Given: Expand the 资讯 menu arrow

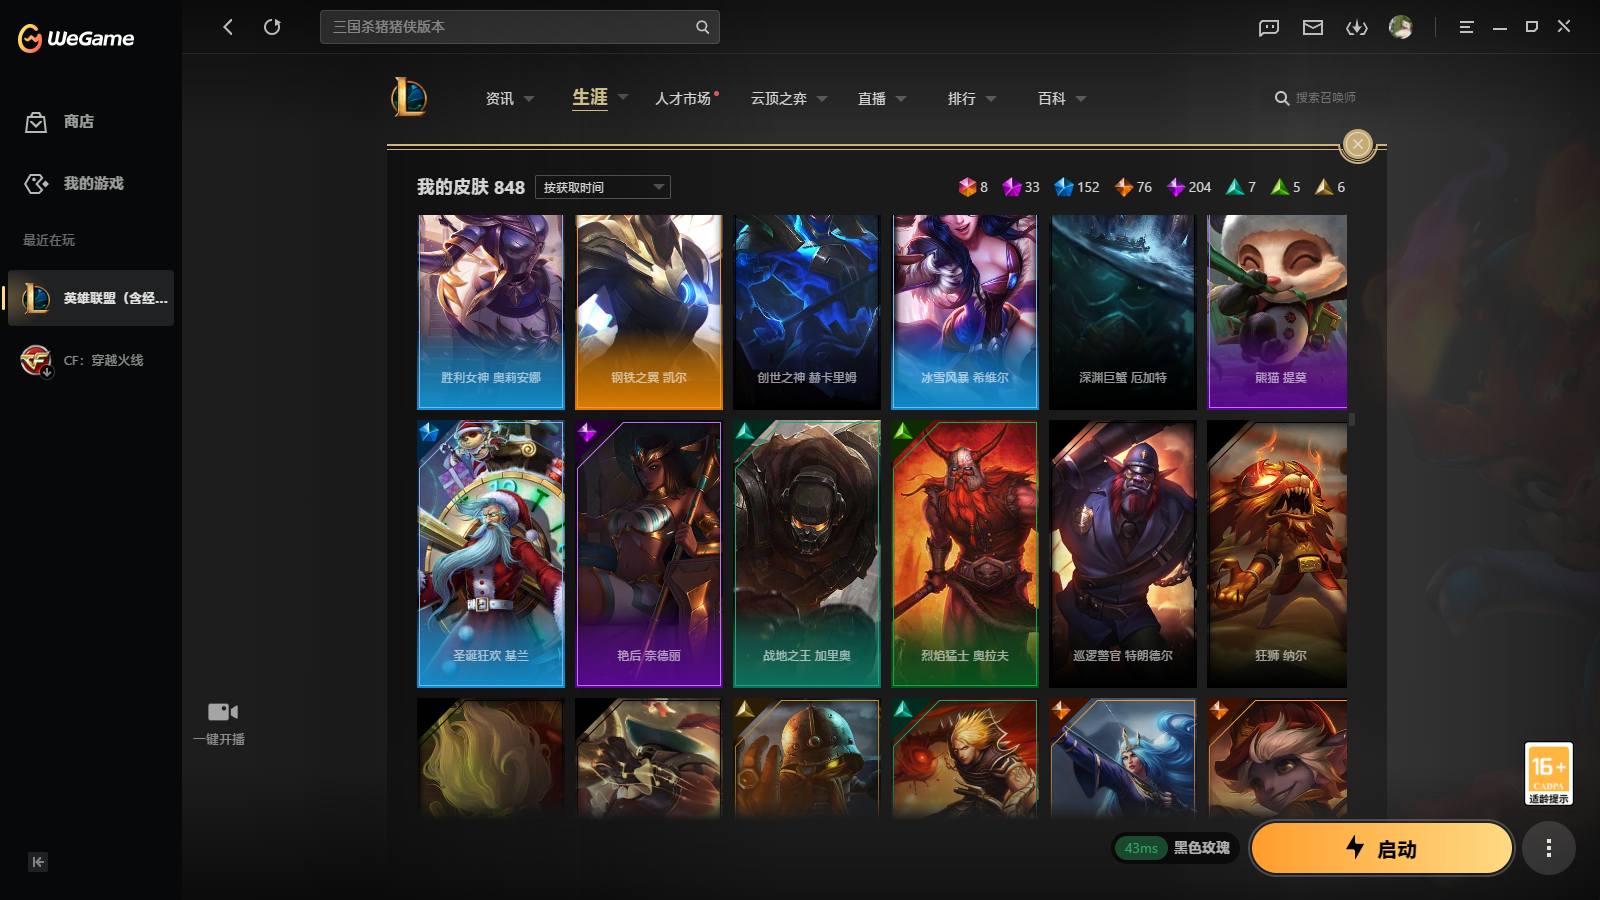Looking at the screenshot, I should pos(529,99).
